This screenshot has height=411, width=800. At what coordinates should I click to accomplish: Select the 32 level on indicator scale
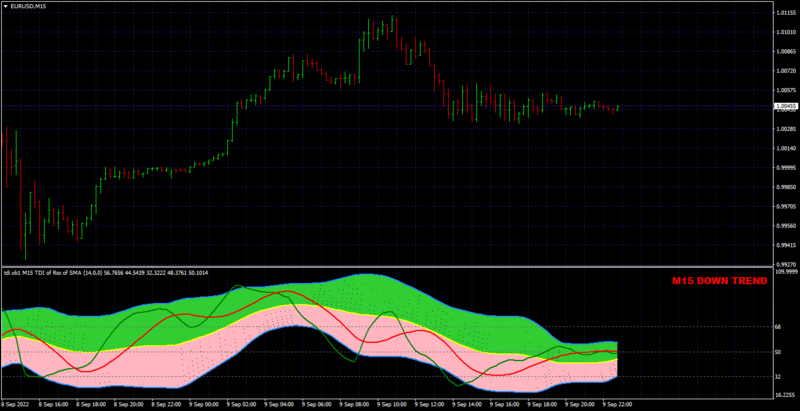click(x=779, y=376)
